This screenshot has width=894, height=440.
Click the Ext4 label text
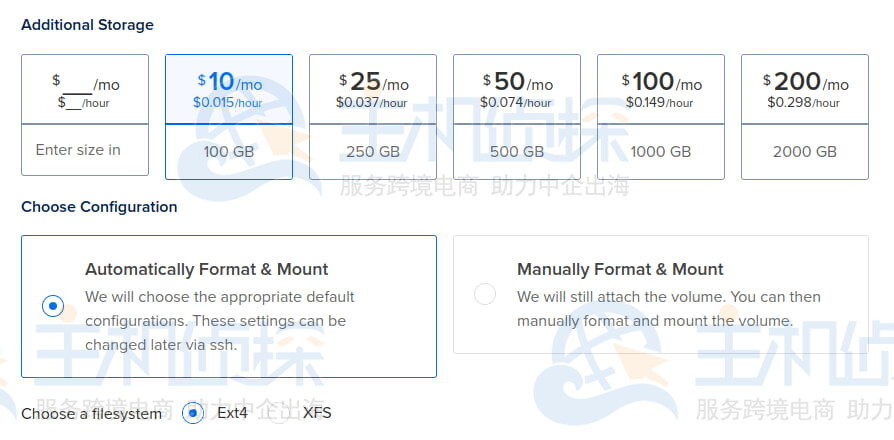(x=233, y=412)
